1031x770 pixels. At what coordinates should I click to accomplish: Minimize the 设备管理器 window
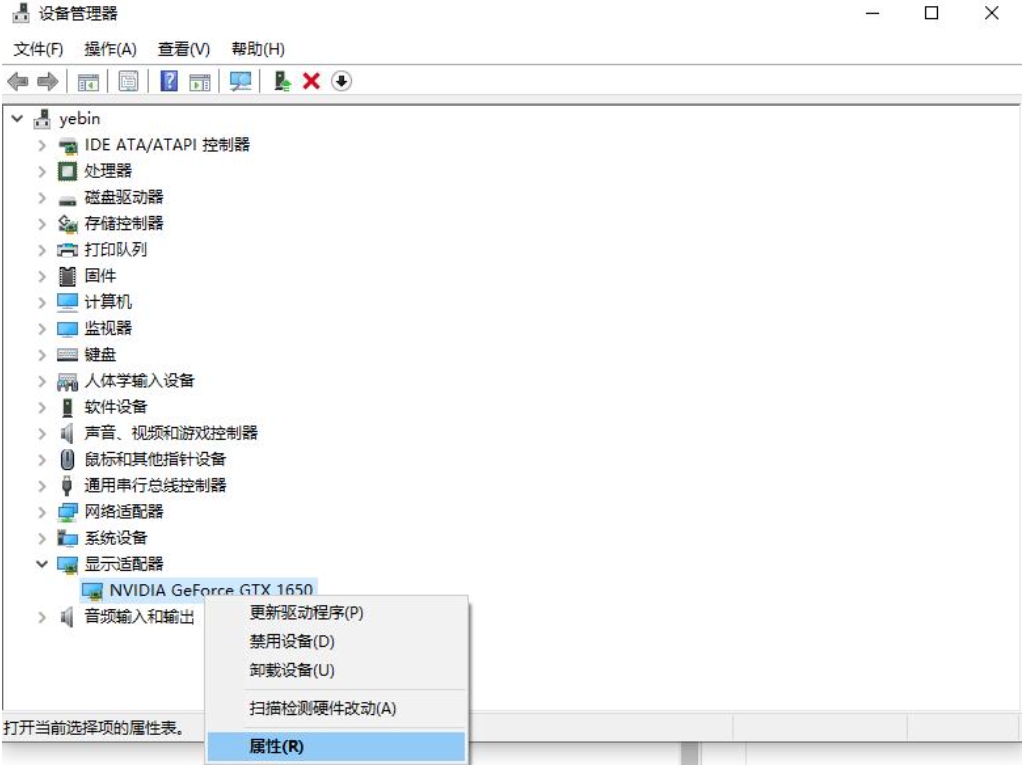873,13
